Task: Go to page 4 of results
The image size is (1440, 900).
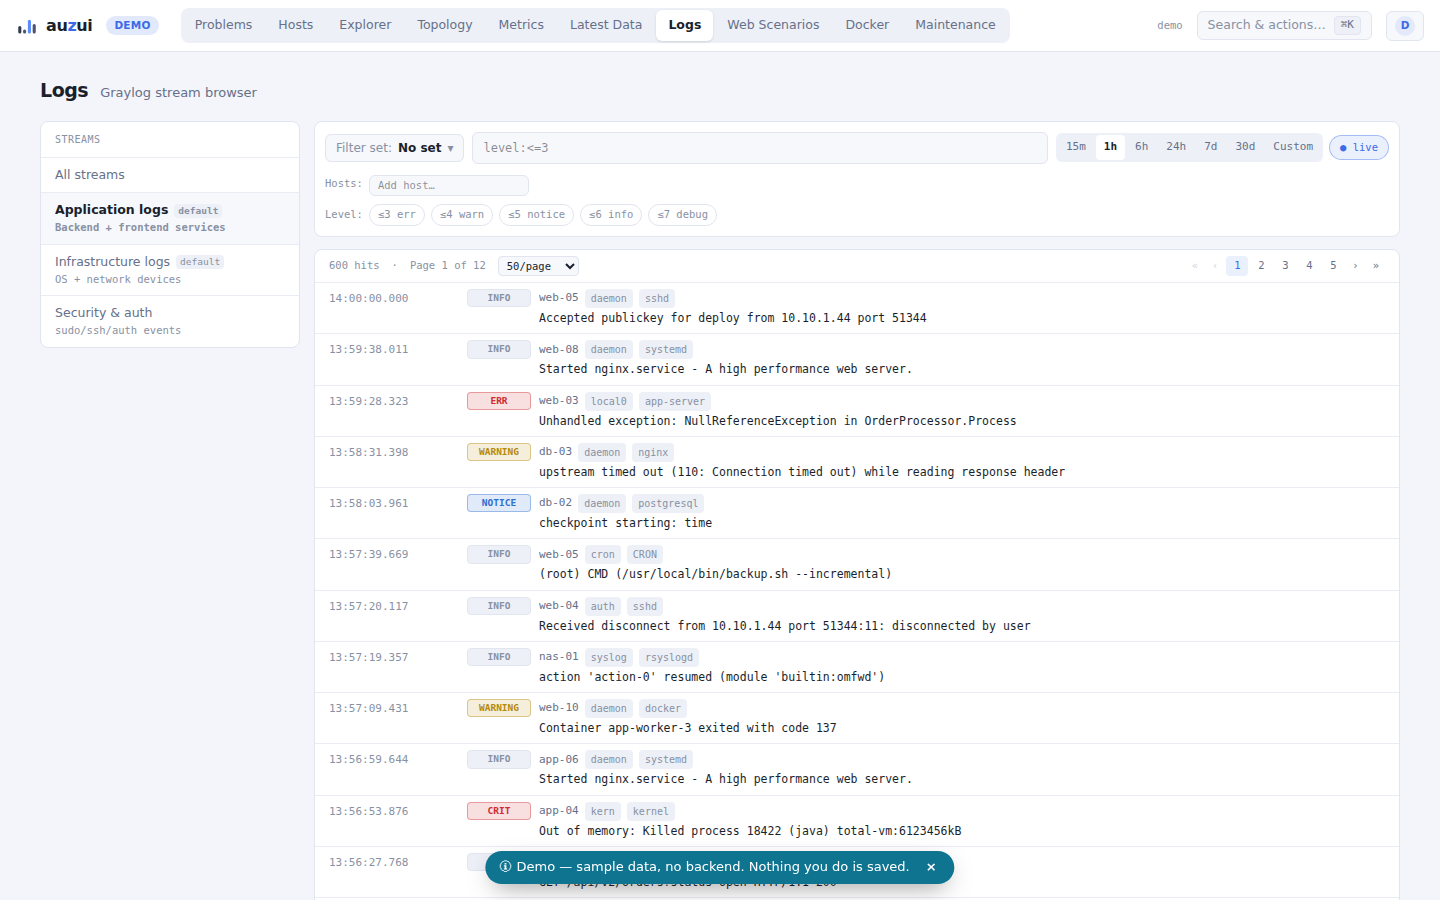Action: (x=1309, y=266)
